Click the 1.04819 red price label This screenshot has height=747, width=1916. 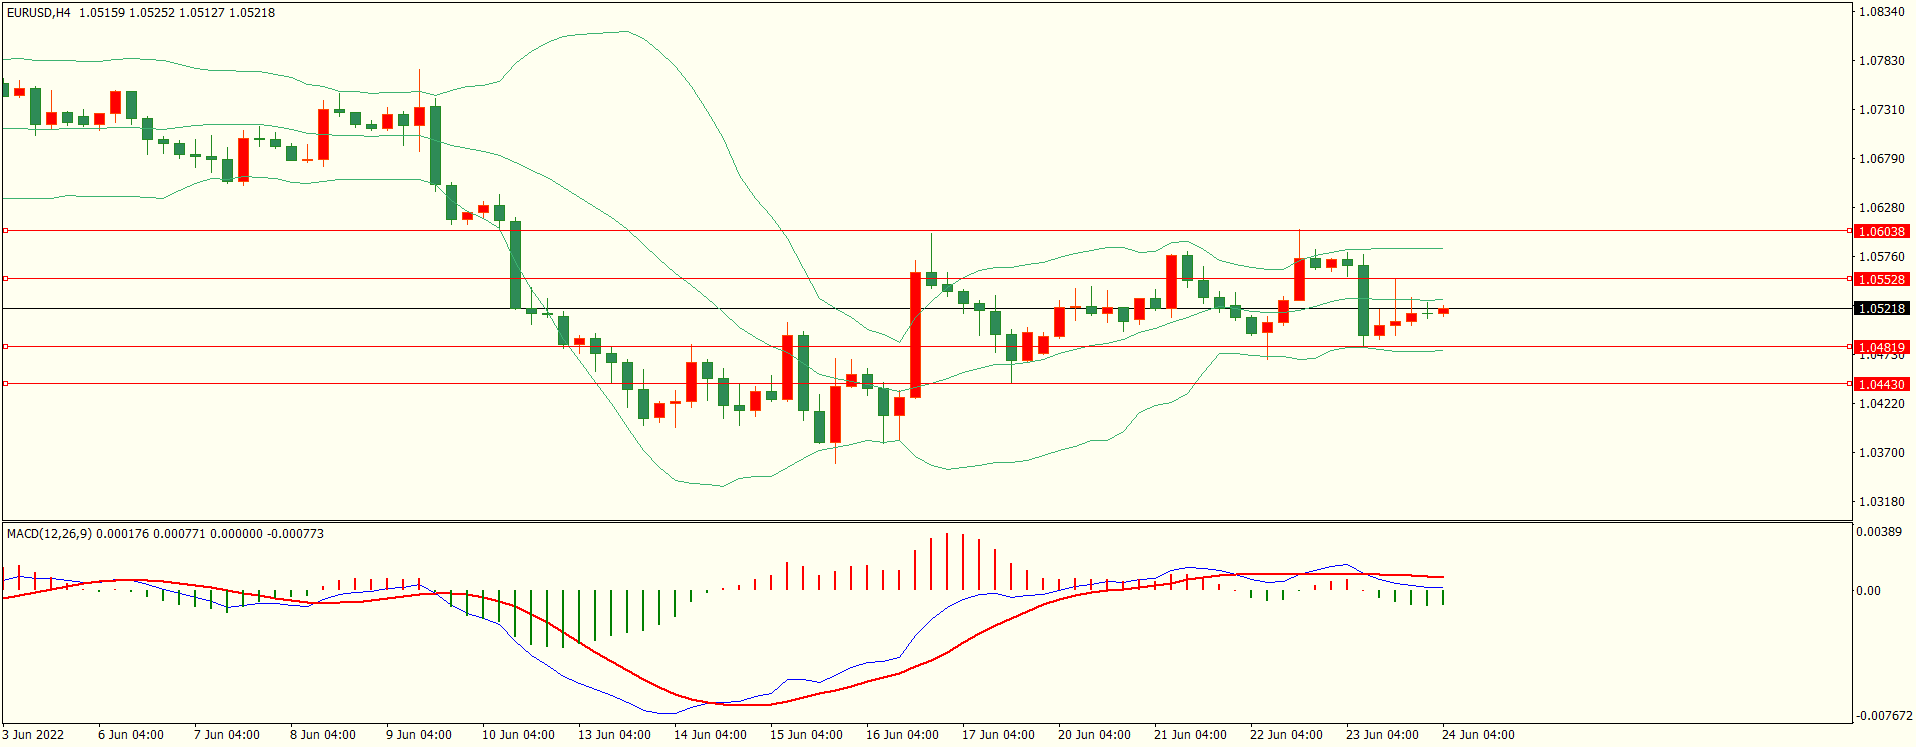pyautogui.click(x=1881, y=347)
